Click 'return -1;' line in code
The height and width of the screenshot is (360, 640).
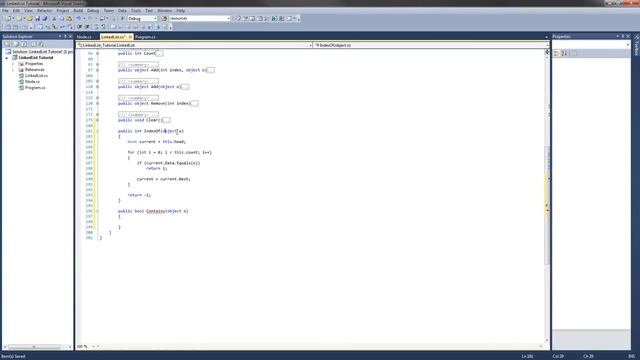pyautogui.click(x=139, y=195)
